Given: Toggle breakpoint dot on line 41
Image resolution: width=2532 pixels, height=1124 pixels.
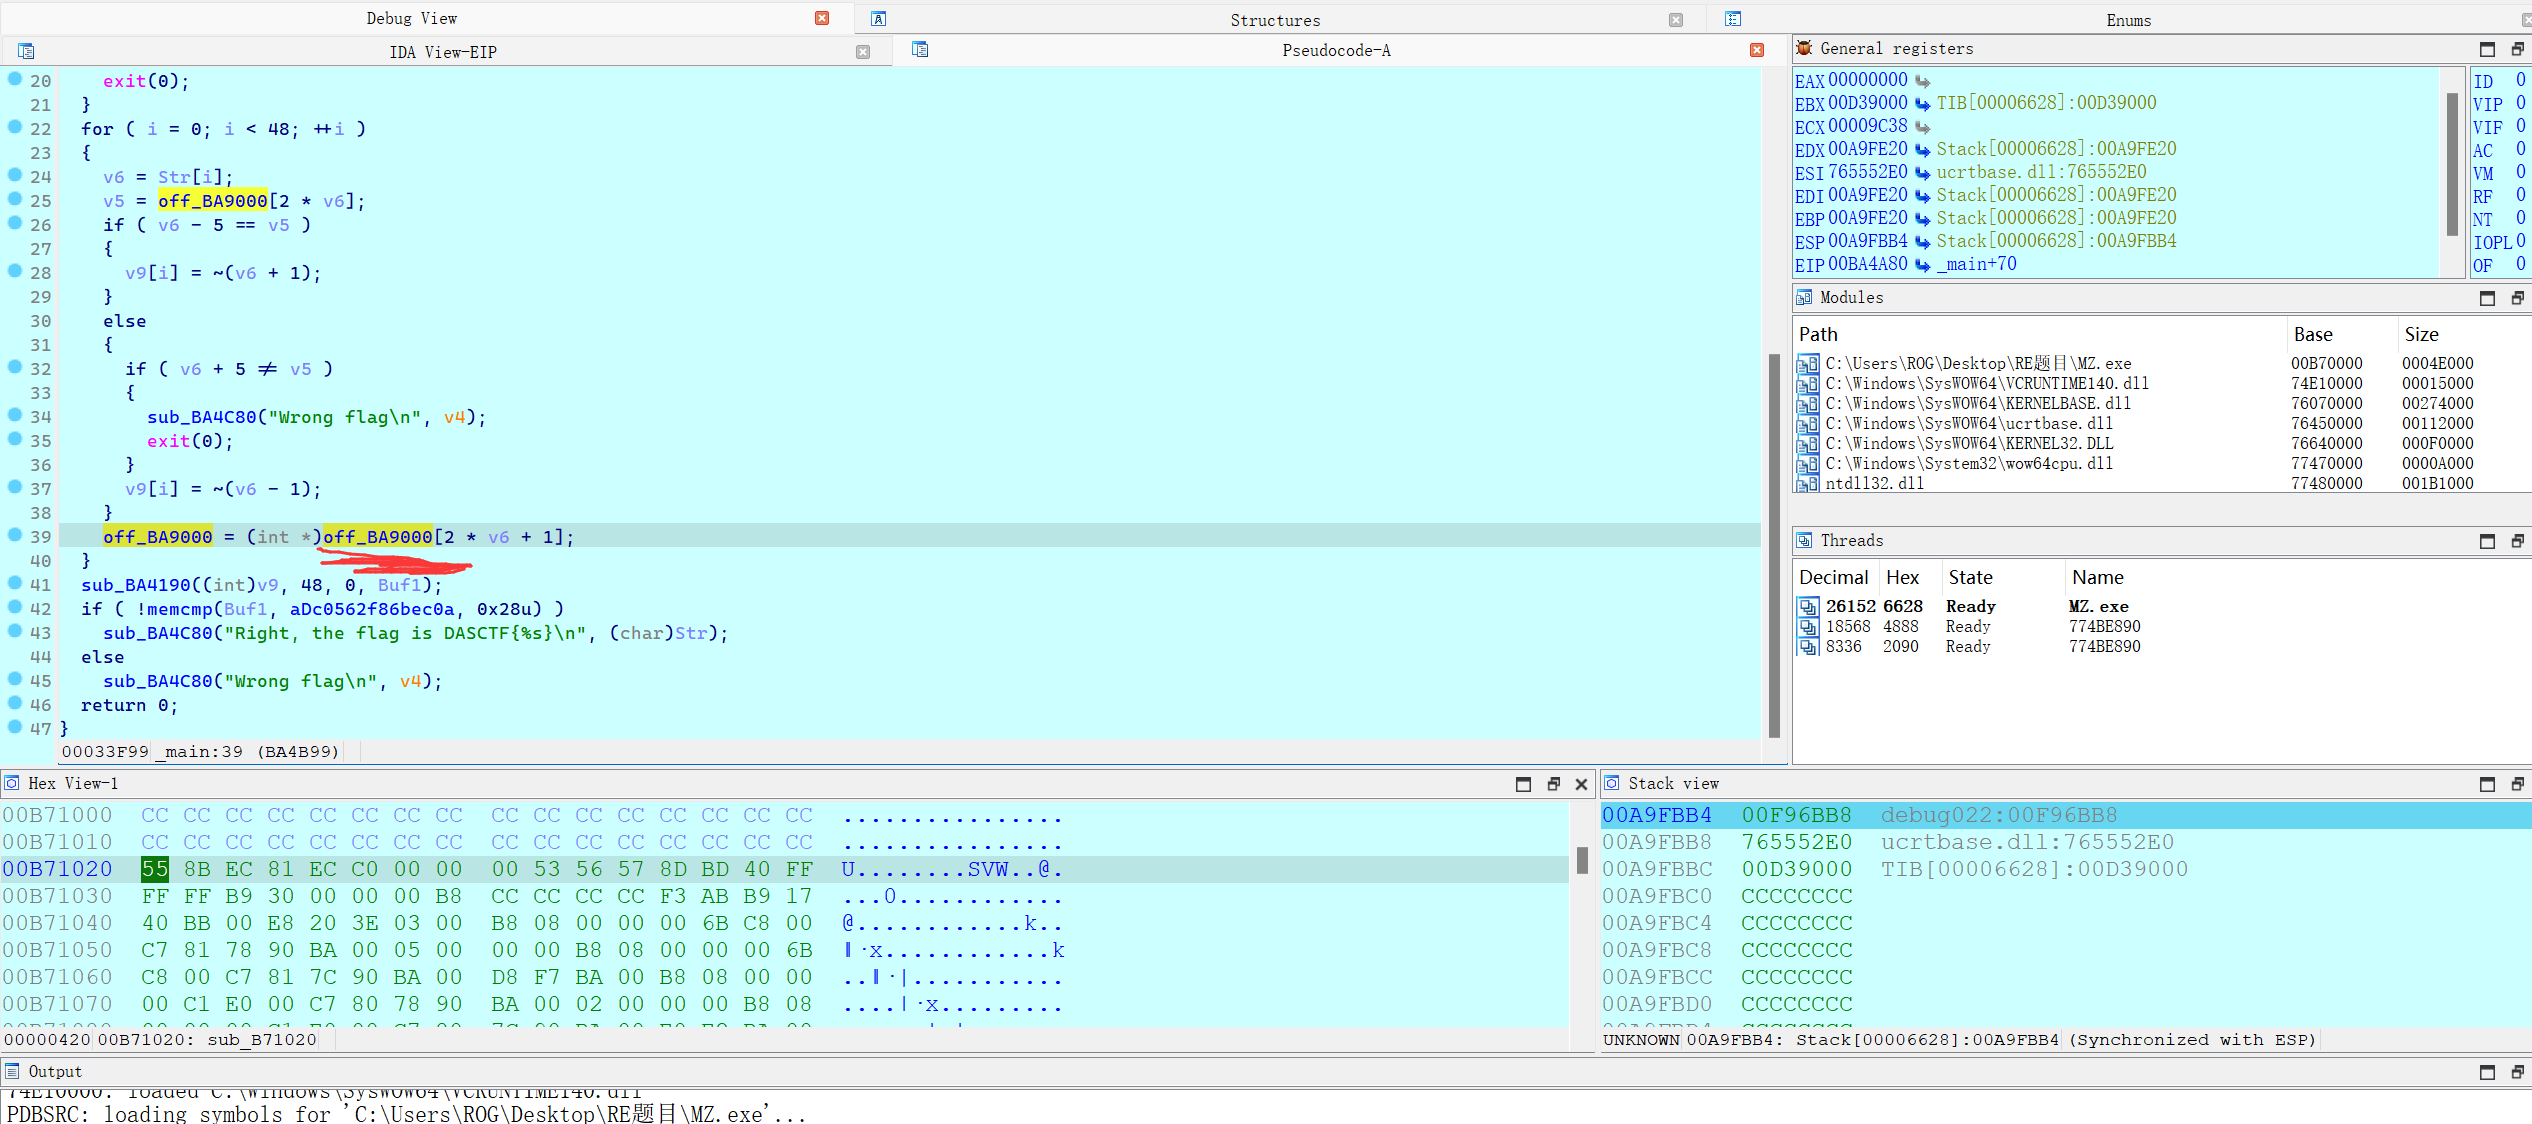Looking at the screenshot, I should tap(15, 583).
